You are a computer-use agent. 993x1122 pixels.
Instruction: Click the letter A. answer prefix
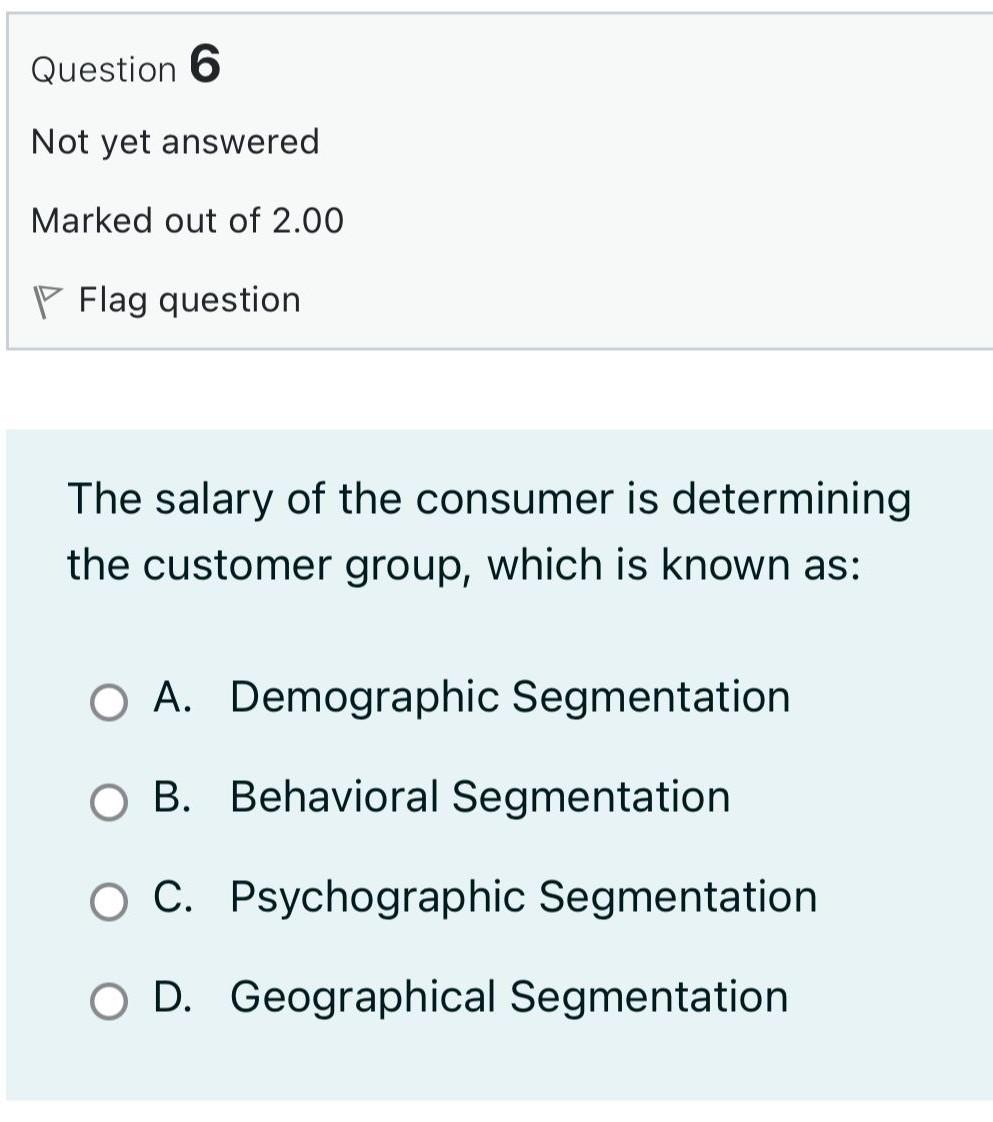[172, 696]
